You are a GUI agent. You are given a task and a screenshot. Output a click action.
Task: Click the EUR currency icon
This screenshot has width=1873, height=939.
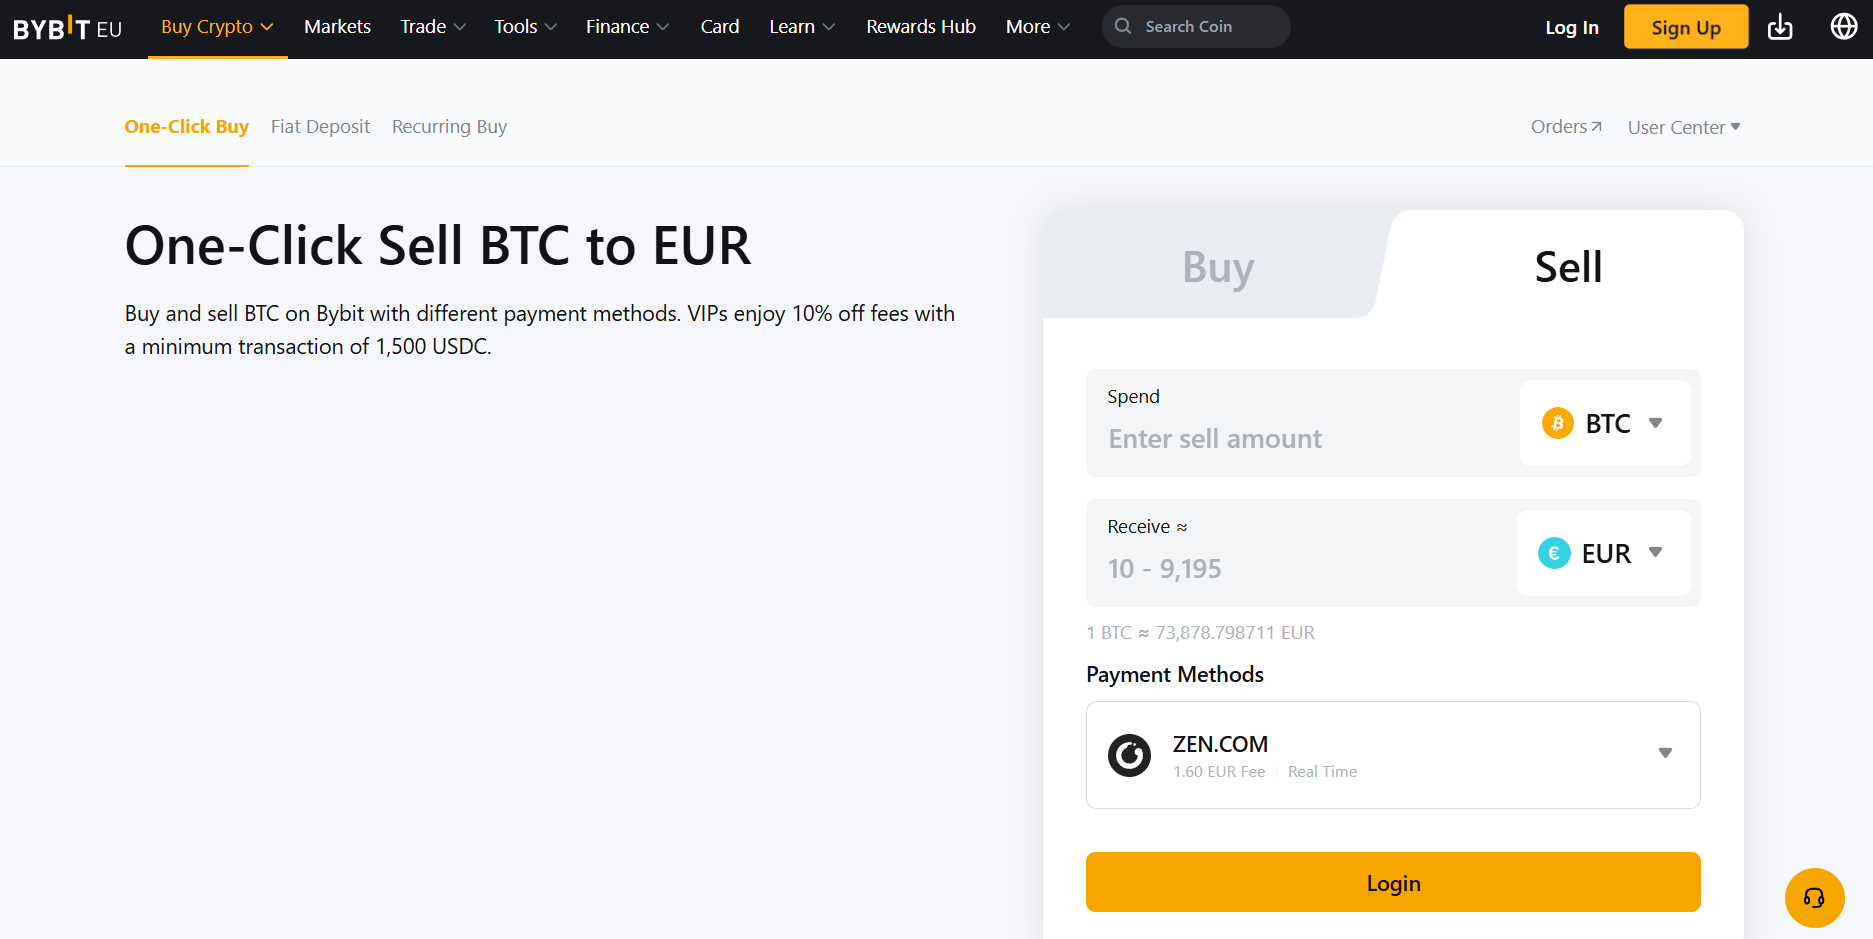tap(1553, 552)
